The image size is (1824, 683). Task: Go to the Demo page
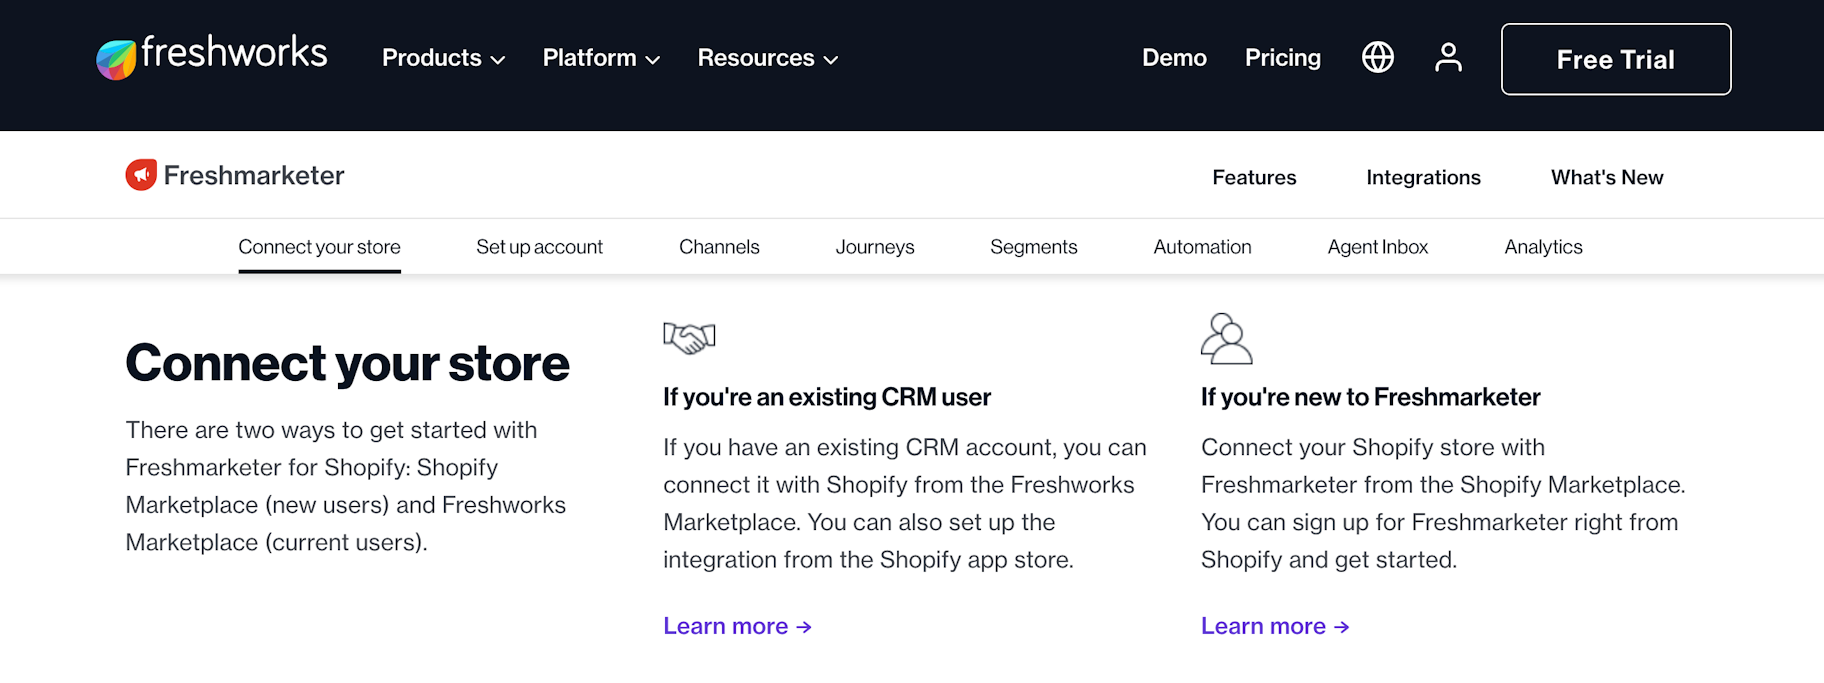point(1174,58)
